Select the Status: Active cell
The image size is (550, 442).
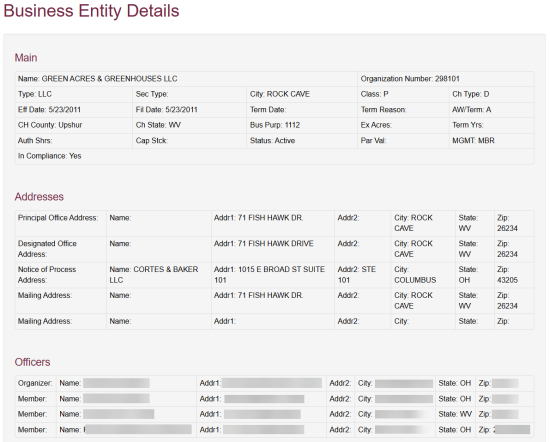pos(302,141)
